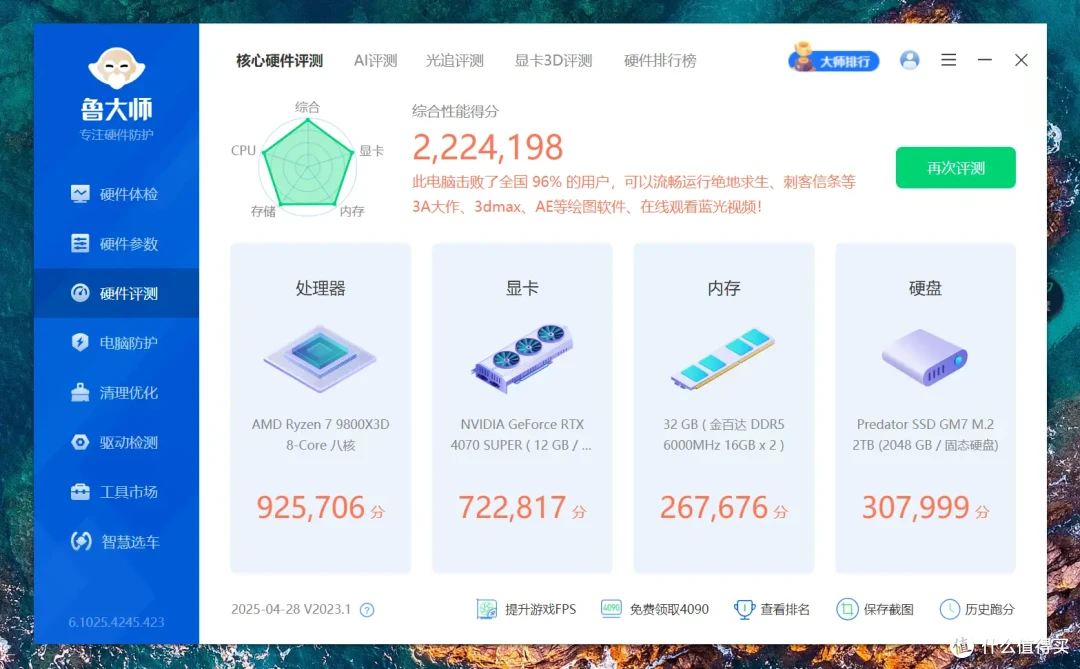This screenshot has height=669, width=1080.
Task: Click the processor chip illustration
Action: point(320,358)
